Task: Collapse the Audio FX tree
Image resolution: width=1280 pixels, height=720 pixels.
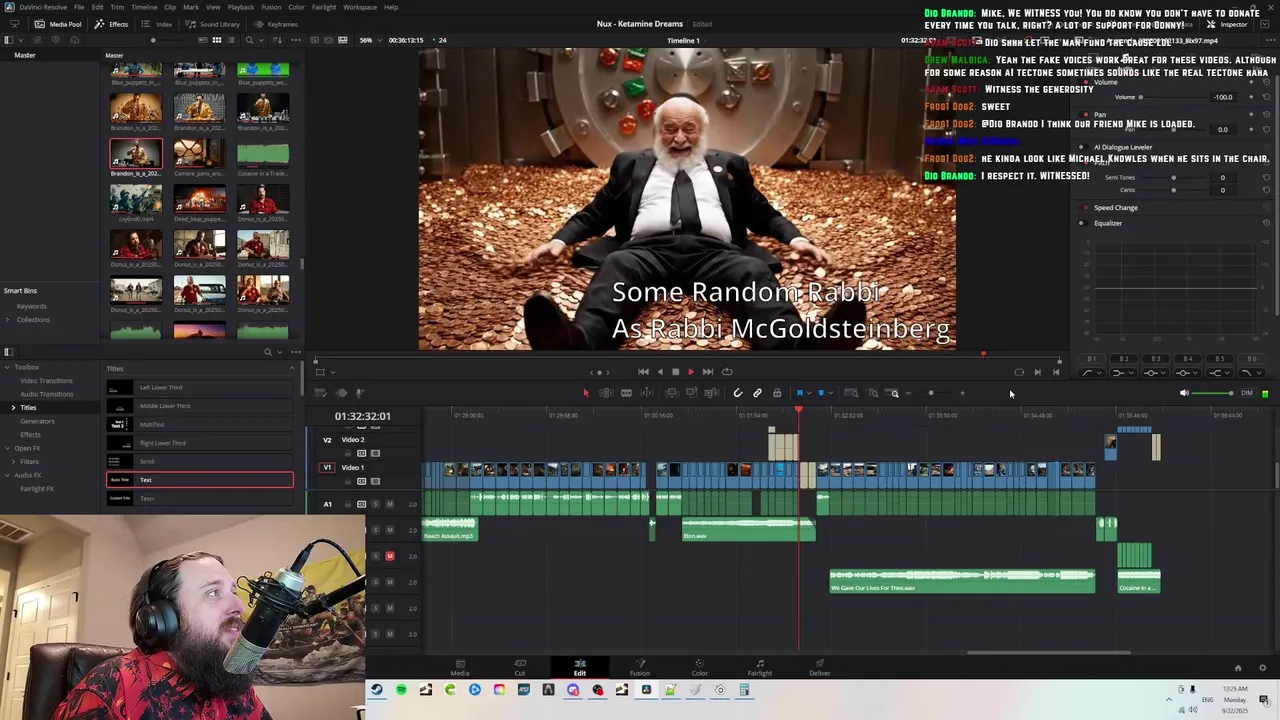Action: (7, 475)
